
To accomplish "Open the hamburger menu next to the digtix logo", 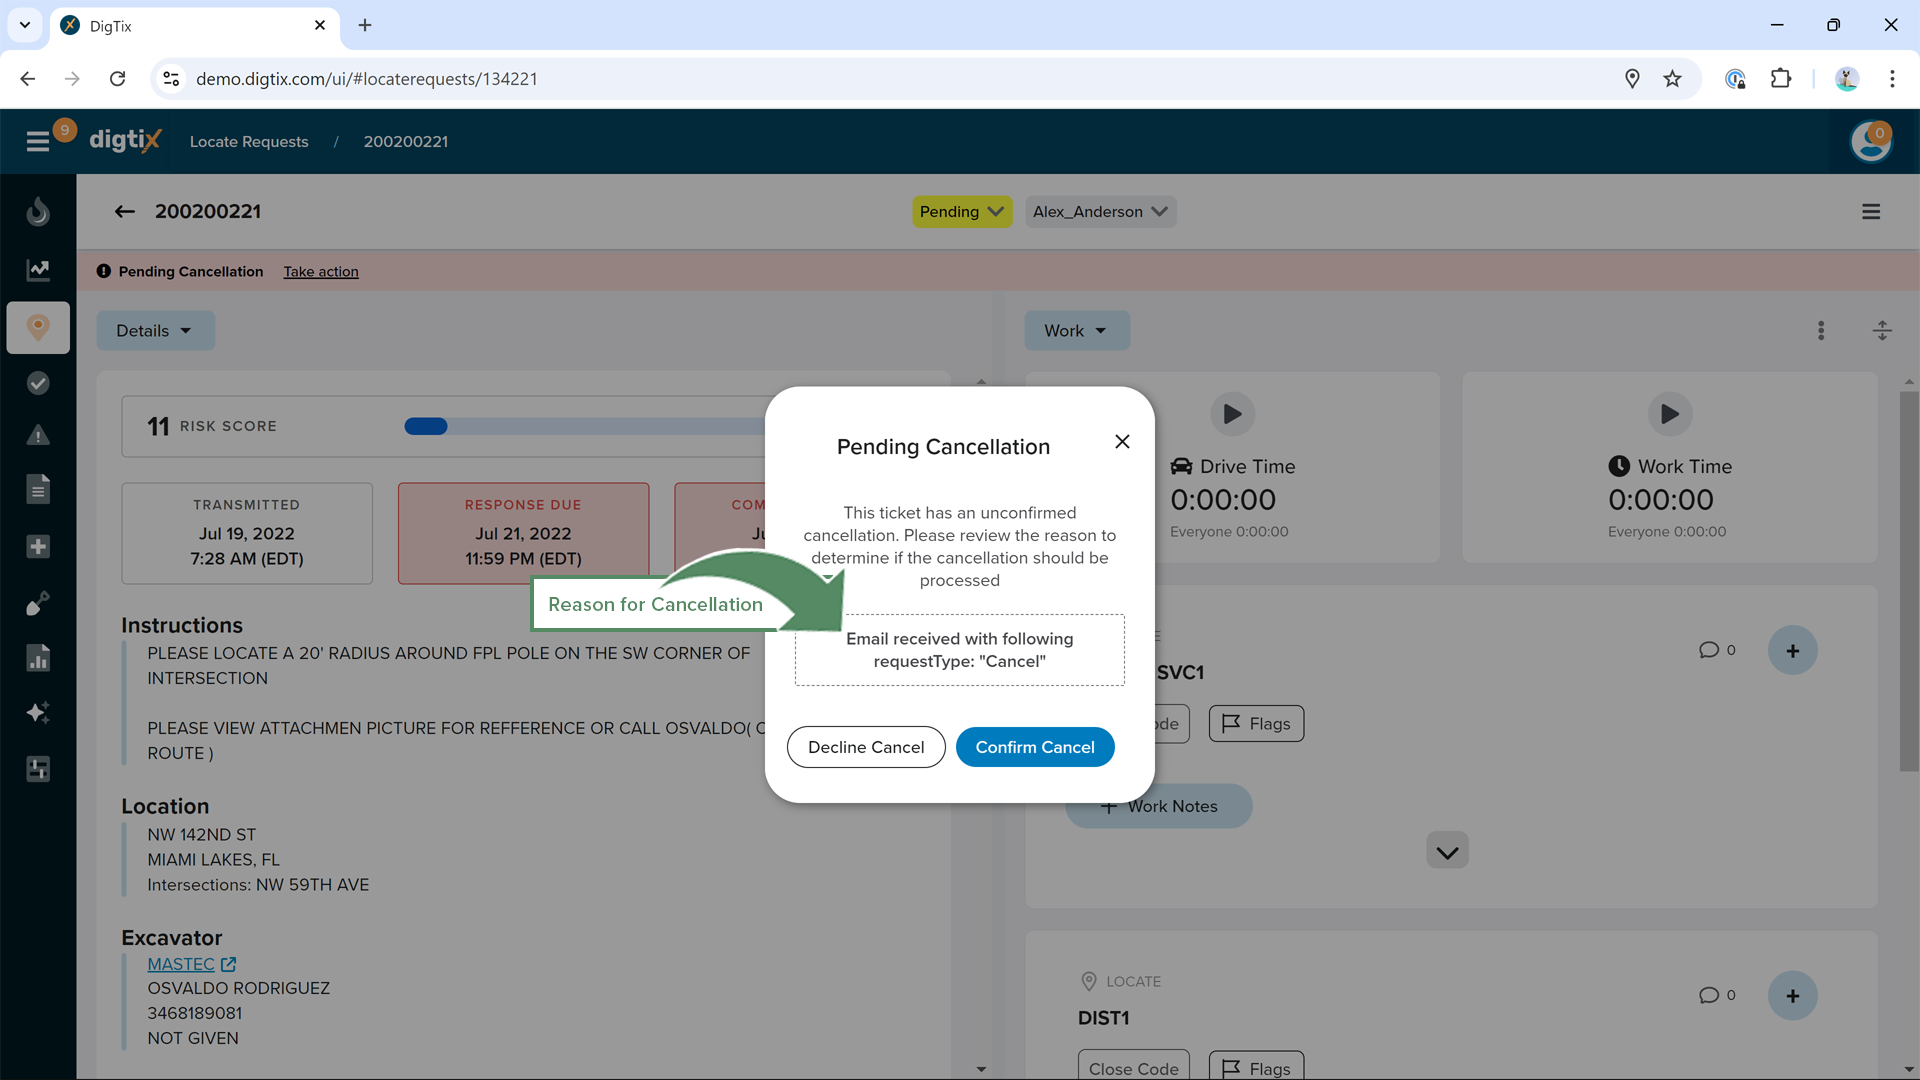I will tap(38, 142).
